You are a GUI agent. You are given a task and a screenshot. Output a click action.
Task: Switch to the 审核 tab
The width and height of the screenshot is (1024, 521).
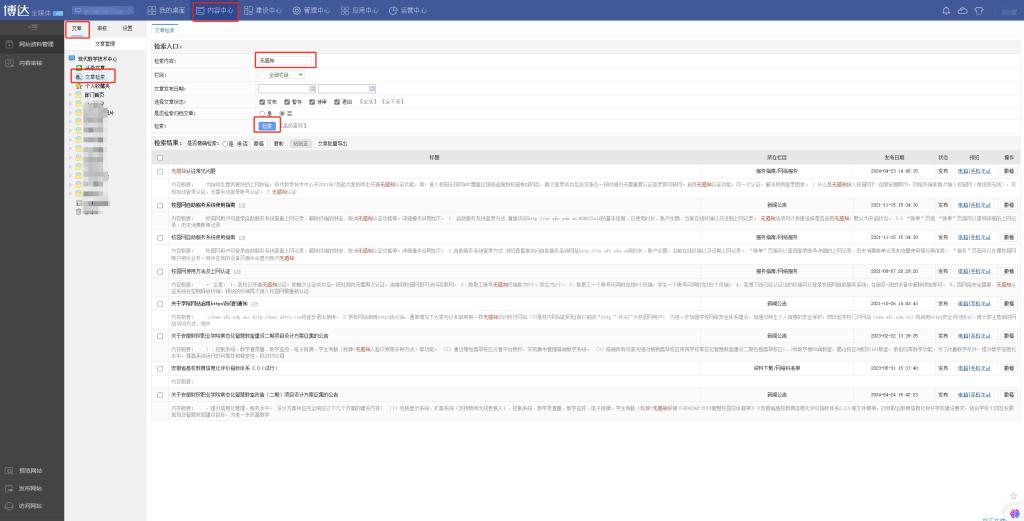[x=102, y=29]
